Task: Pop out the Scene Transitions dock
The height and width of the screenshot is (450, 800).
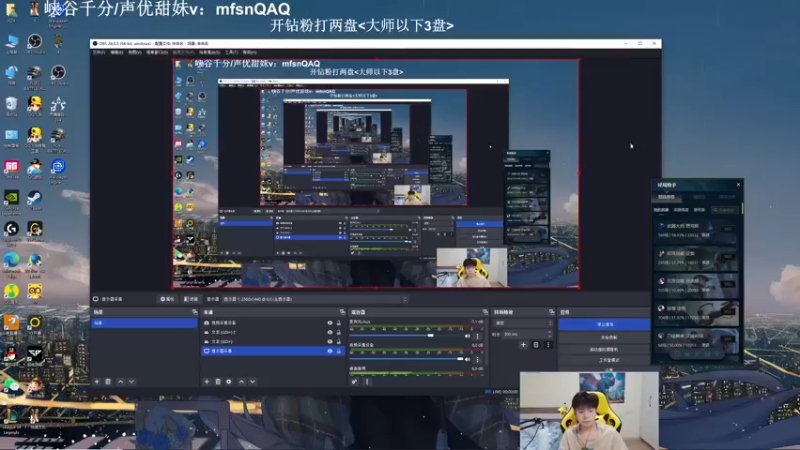Action: coord(552,312)
